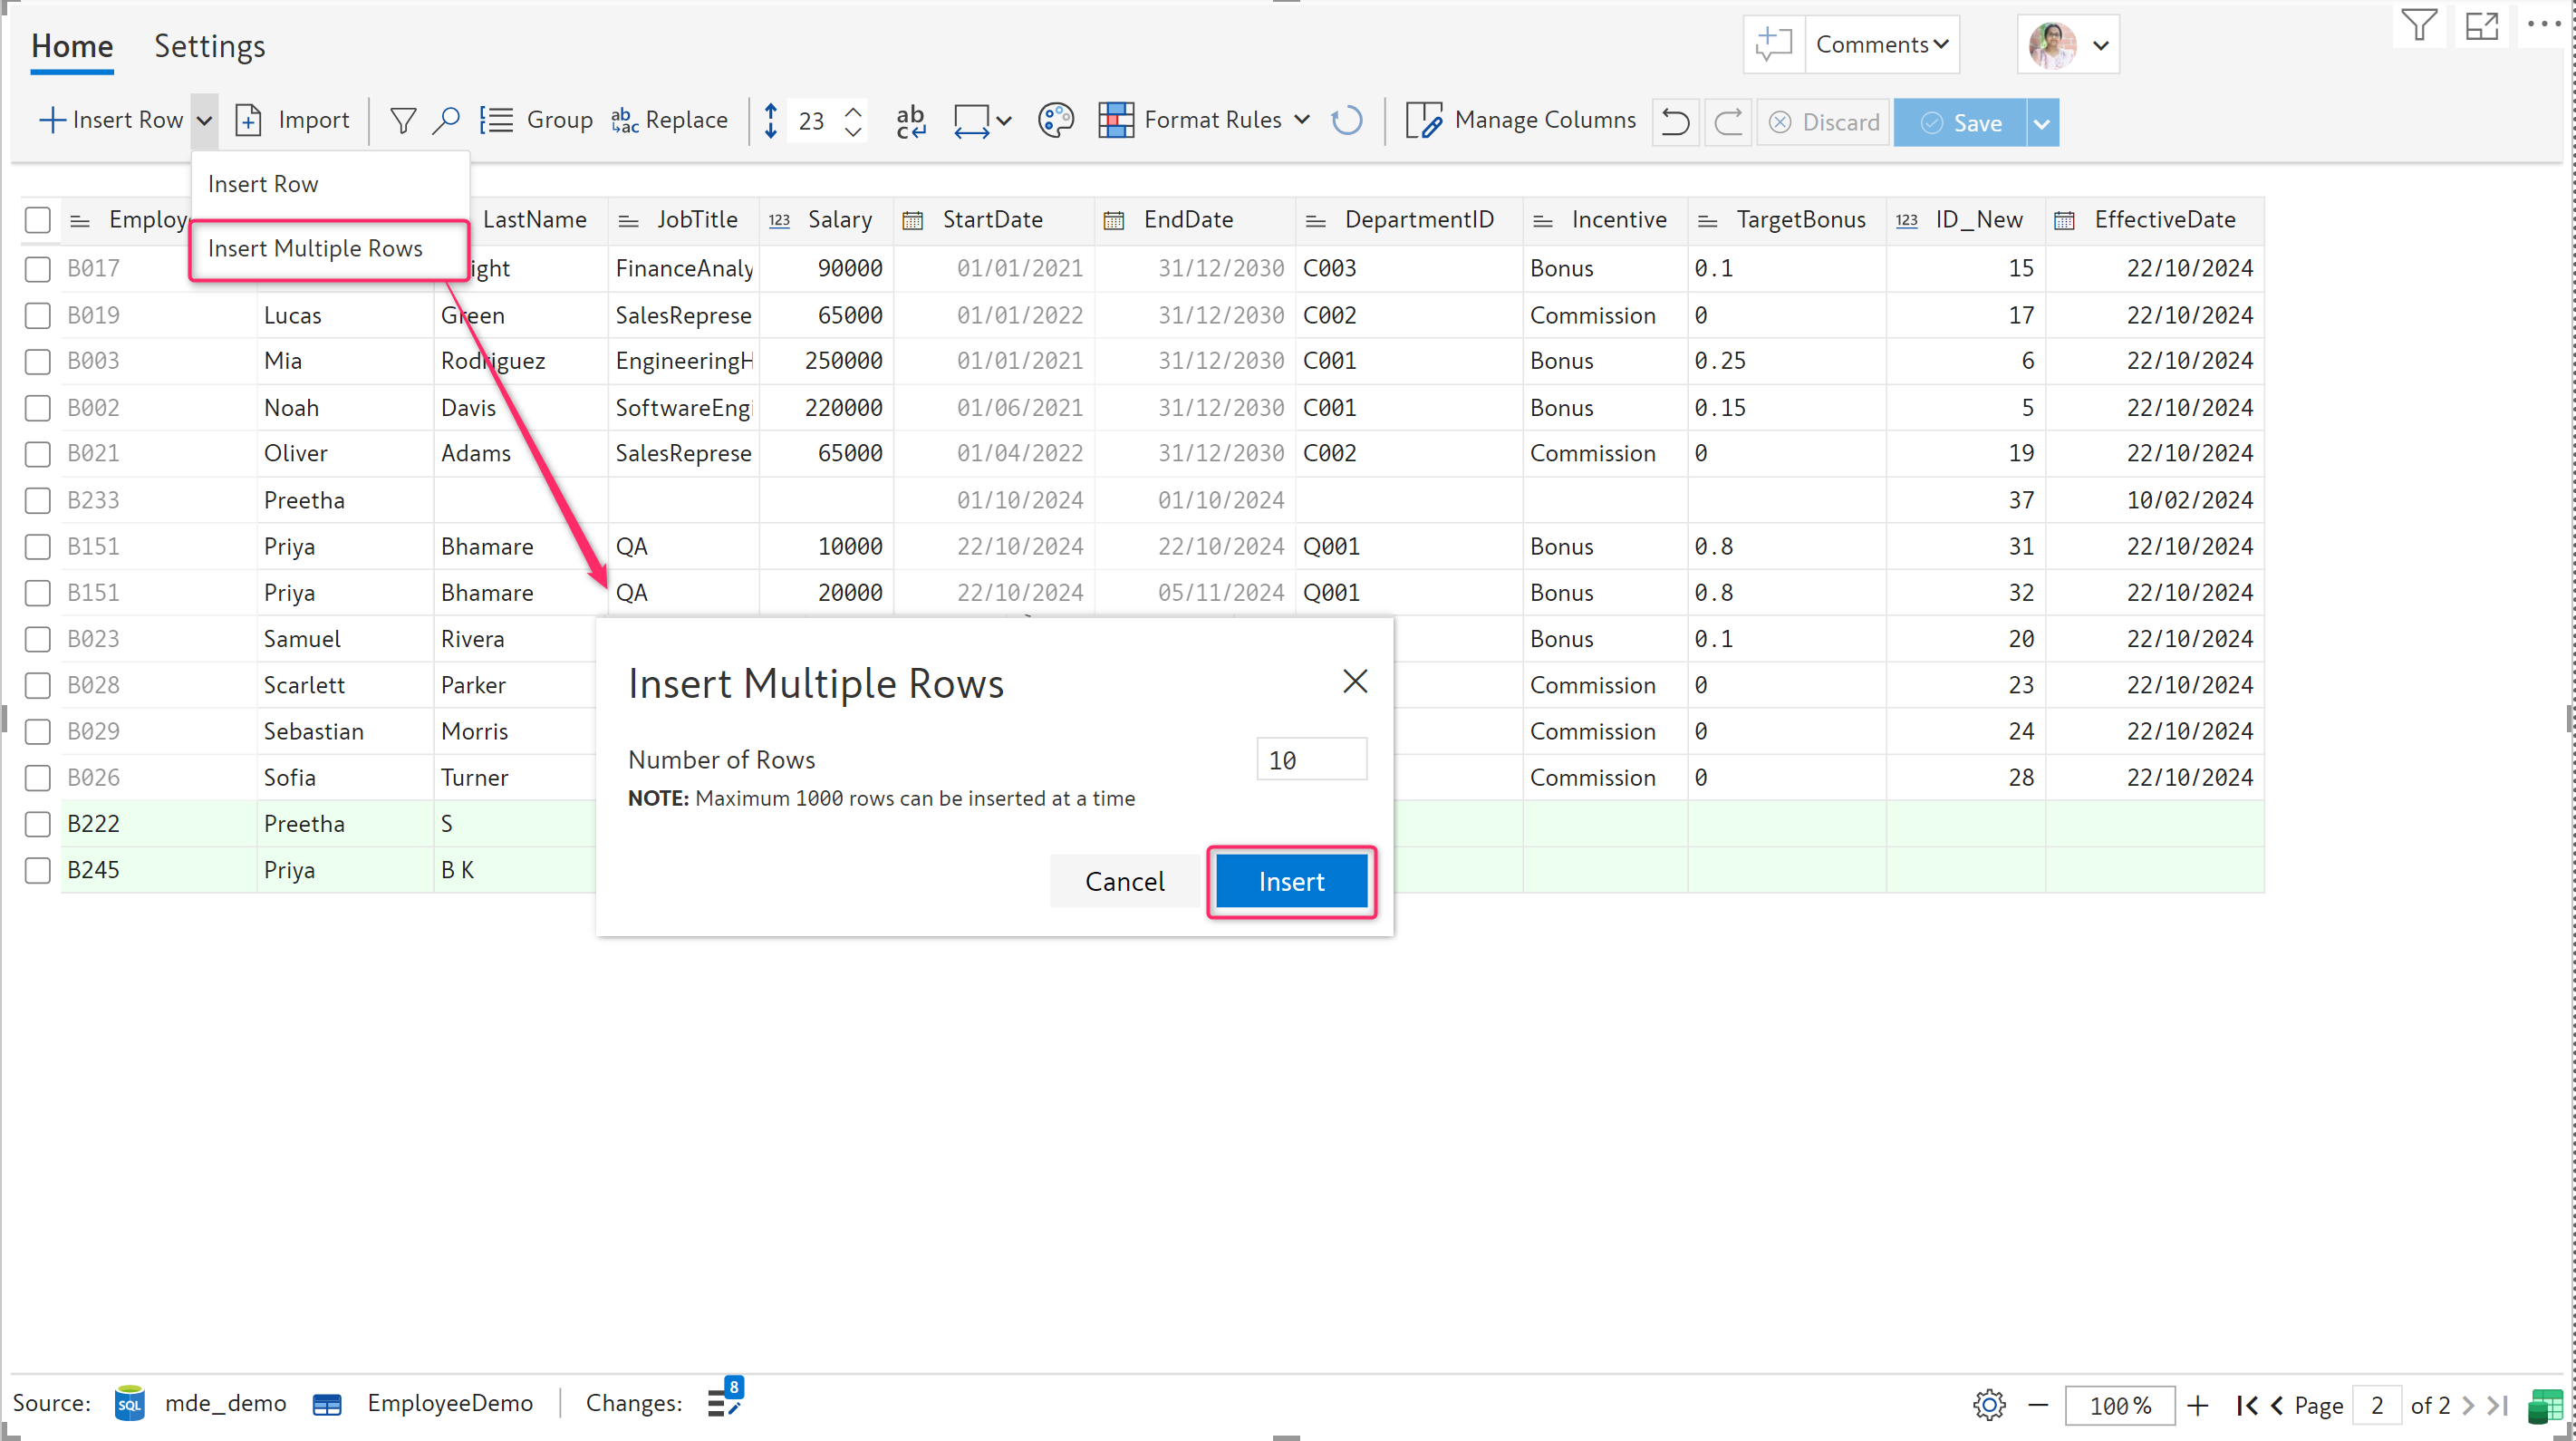Click the refresh circular arrow icon
The image size is (2576, 1441).
coord(1347,121)
